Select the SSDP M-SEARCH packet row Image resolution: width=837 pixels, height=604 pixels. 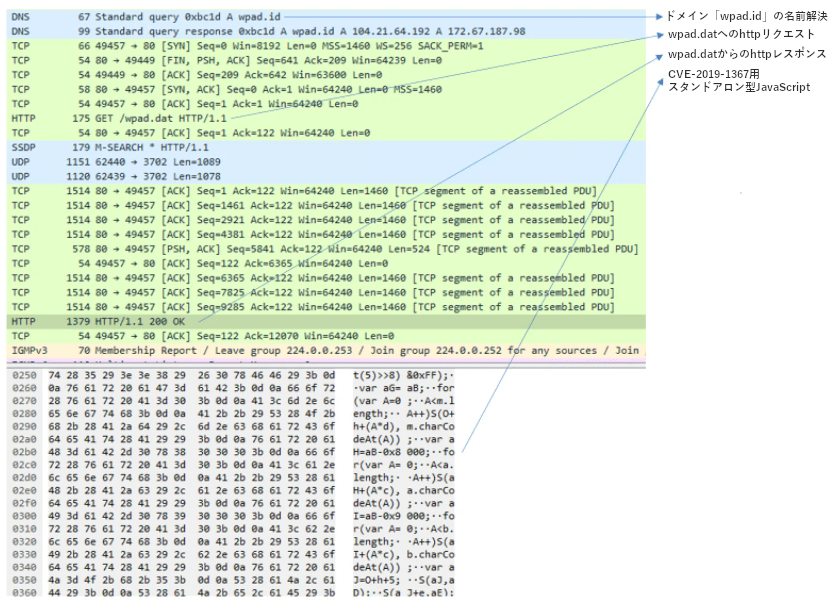pyautogui.click(x=150, y=147)
